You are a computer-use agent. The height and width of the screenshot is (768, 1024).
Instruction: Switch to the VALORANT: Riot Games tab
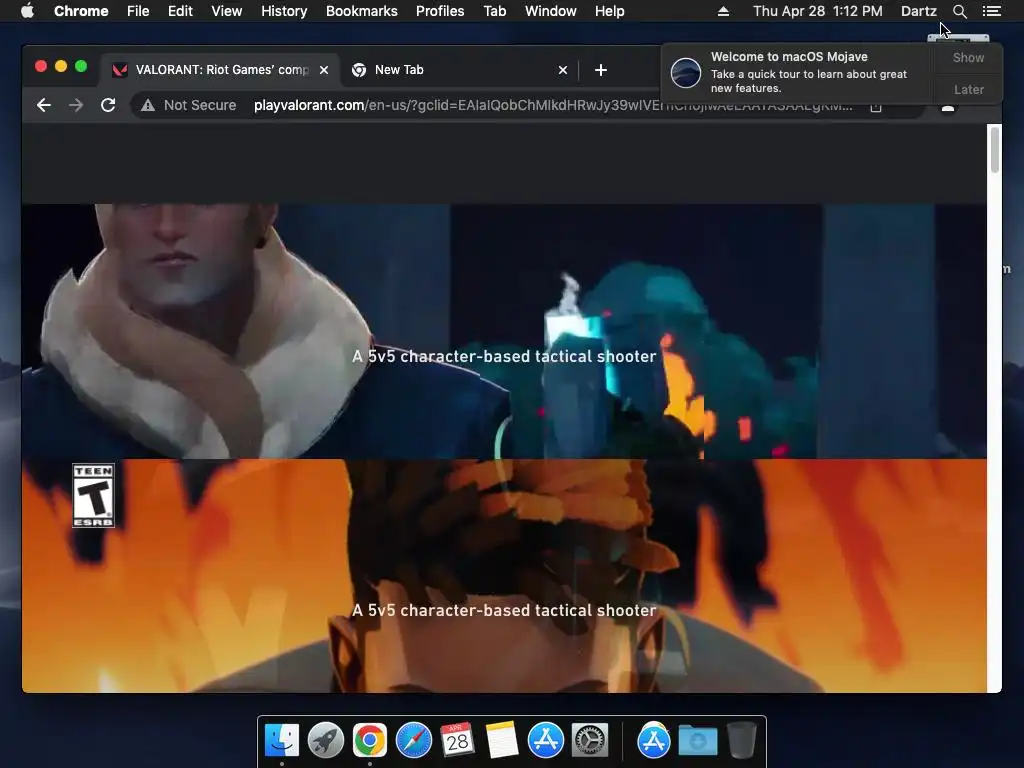click(221, 70)
